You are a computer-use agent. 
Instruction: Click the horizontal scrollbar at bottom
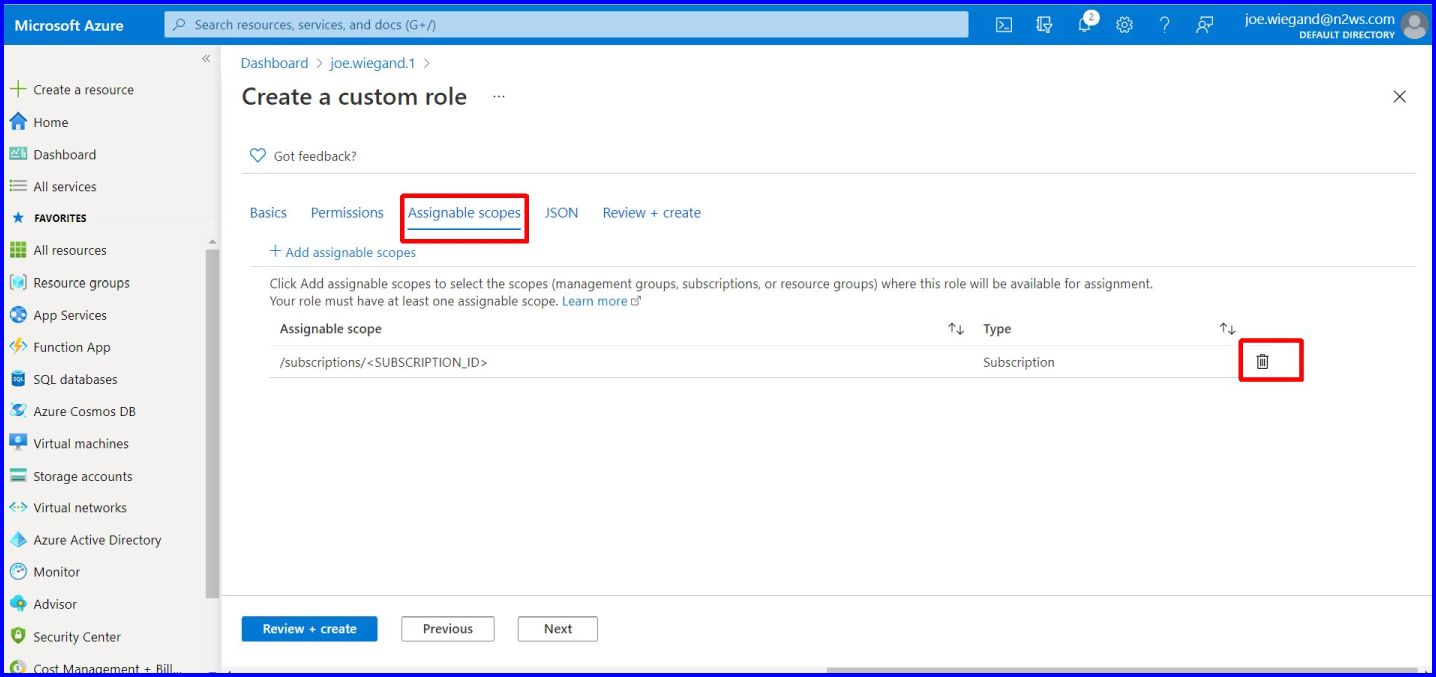click(x=1122, y=671)
